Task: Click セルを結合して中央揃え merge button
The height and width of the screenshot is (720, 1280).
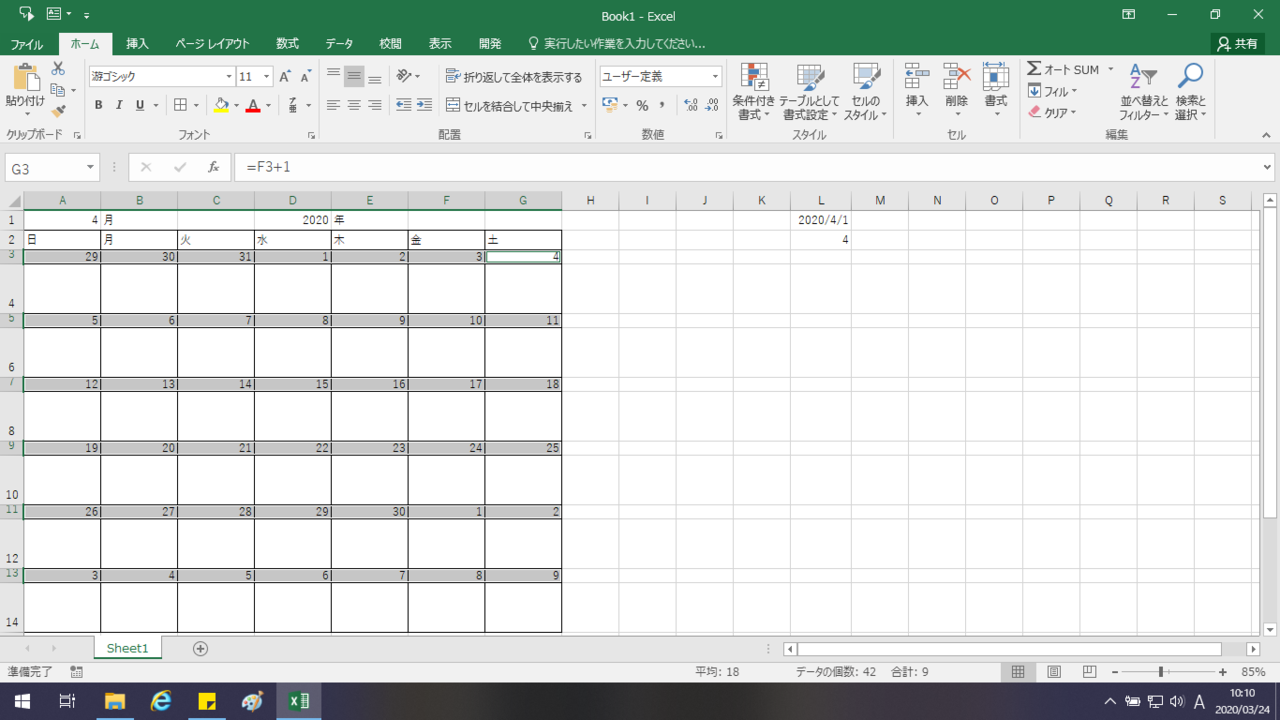Action: coord(510,105)
